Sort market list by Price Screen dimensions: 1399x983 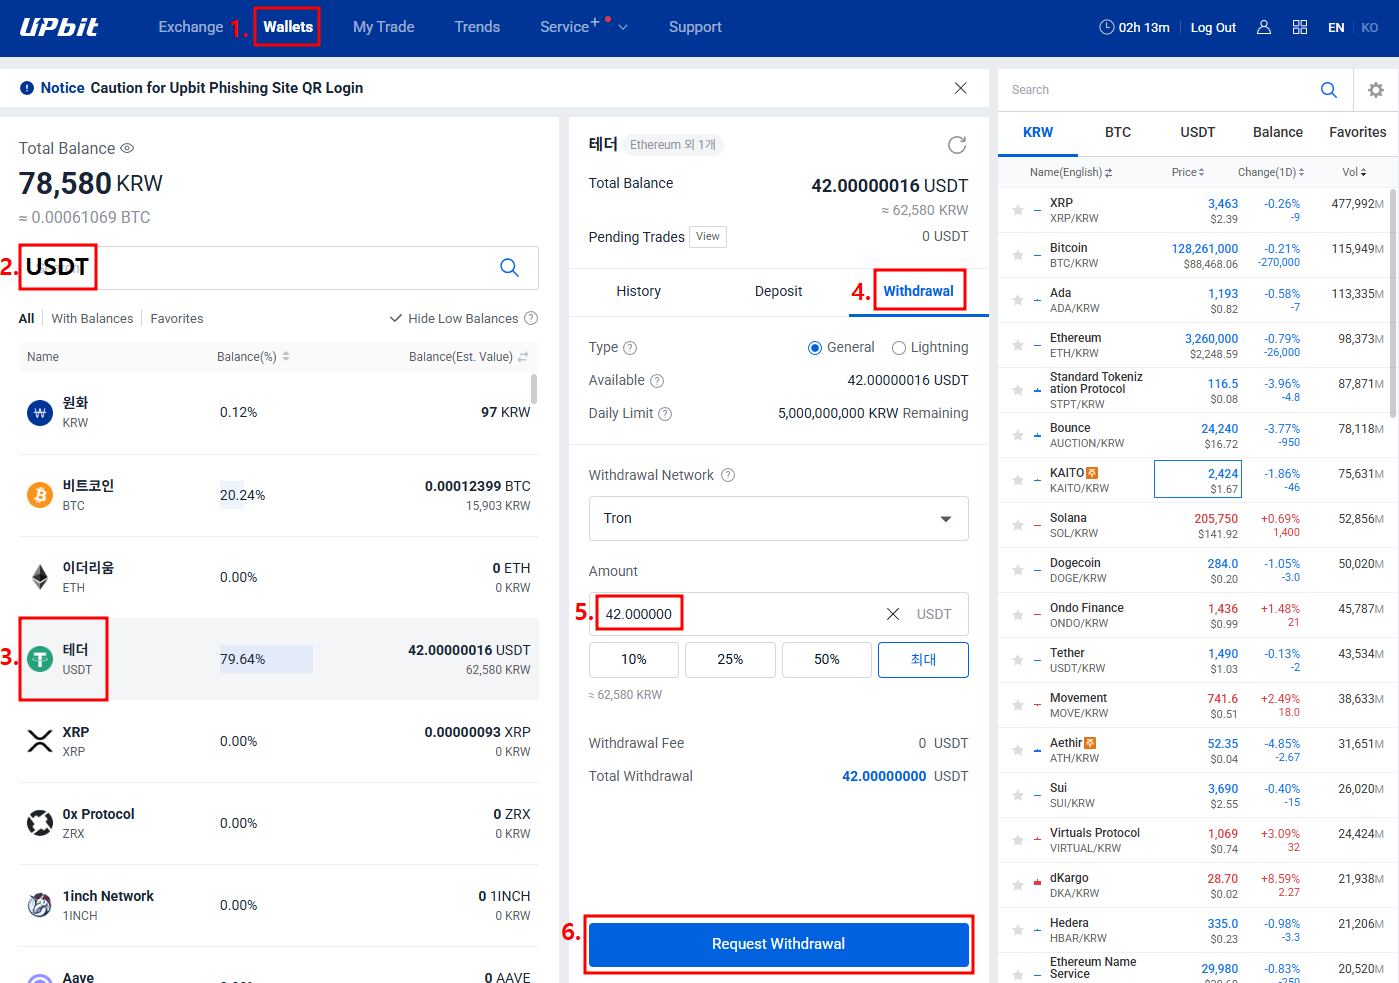[1187, 172]
